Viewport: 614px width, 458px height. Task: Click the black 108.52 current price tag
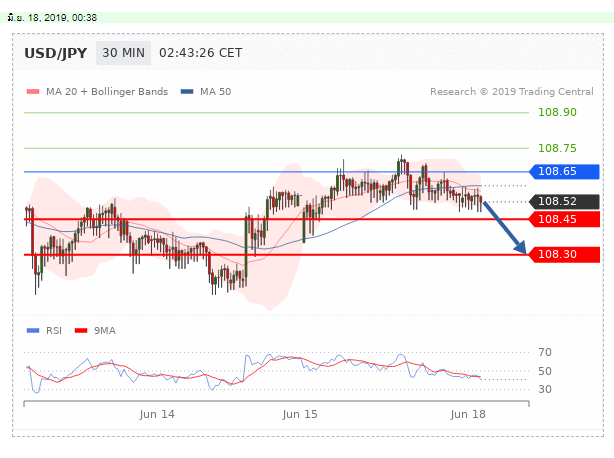pyautogui.click(x=564, y=202)
